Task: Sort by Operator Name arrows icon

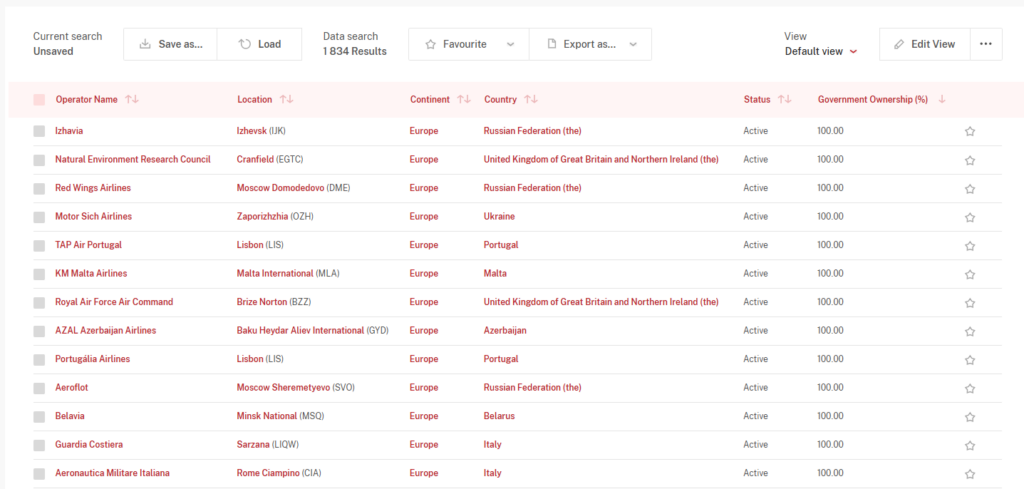Action: pyautogui.click(x=132, y=100)
